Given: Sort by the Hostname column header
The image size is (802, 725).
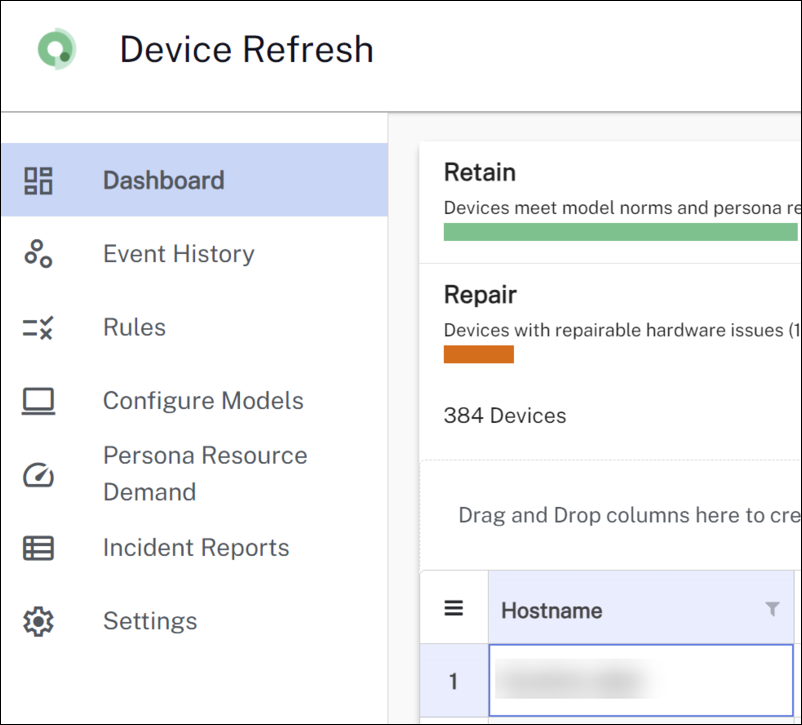Looking at the screenshot, I should [x=552, y=610].
